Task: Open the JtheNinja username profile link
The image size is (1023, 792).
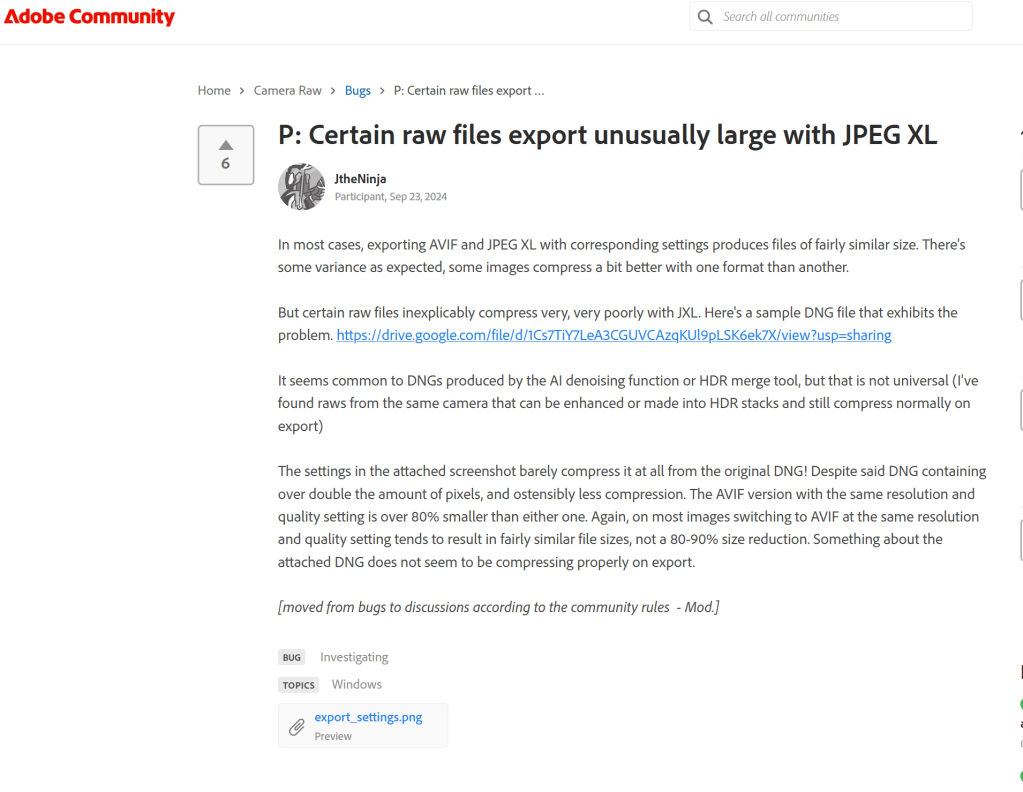Action: coord(360,179)
